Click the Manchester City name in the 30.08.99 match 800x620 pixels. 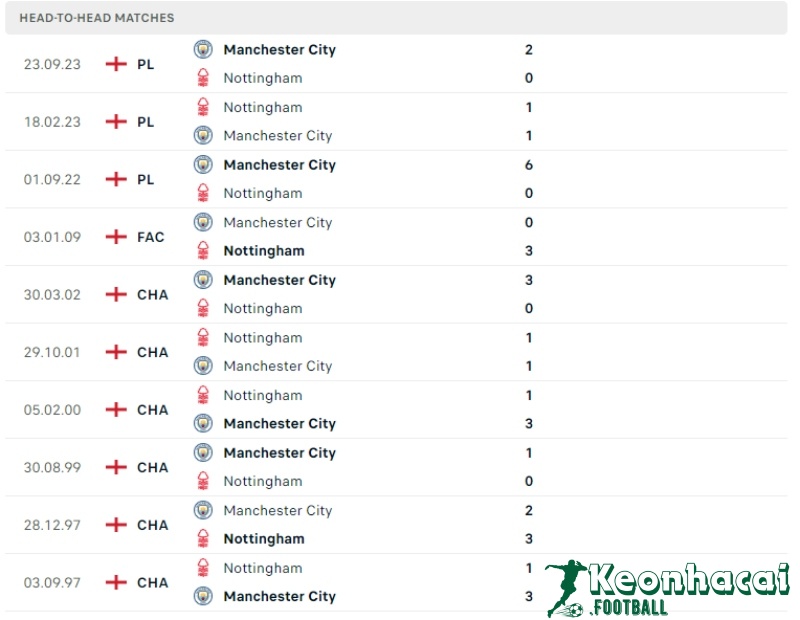[x=279, y=452]
